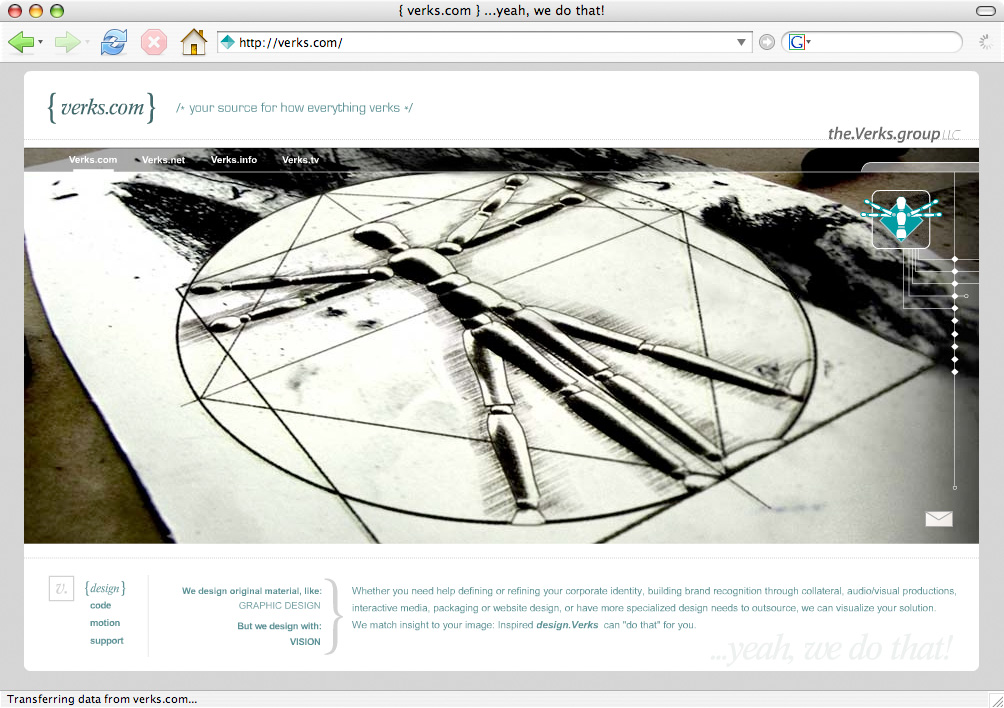The image size is (1004, 708).
Task: Click the teal mannequin diamond icon
Action: click(x=901, y=219)
